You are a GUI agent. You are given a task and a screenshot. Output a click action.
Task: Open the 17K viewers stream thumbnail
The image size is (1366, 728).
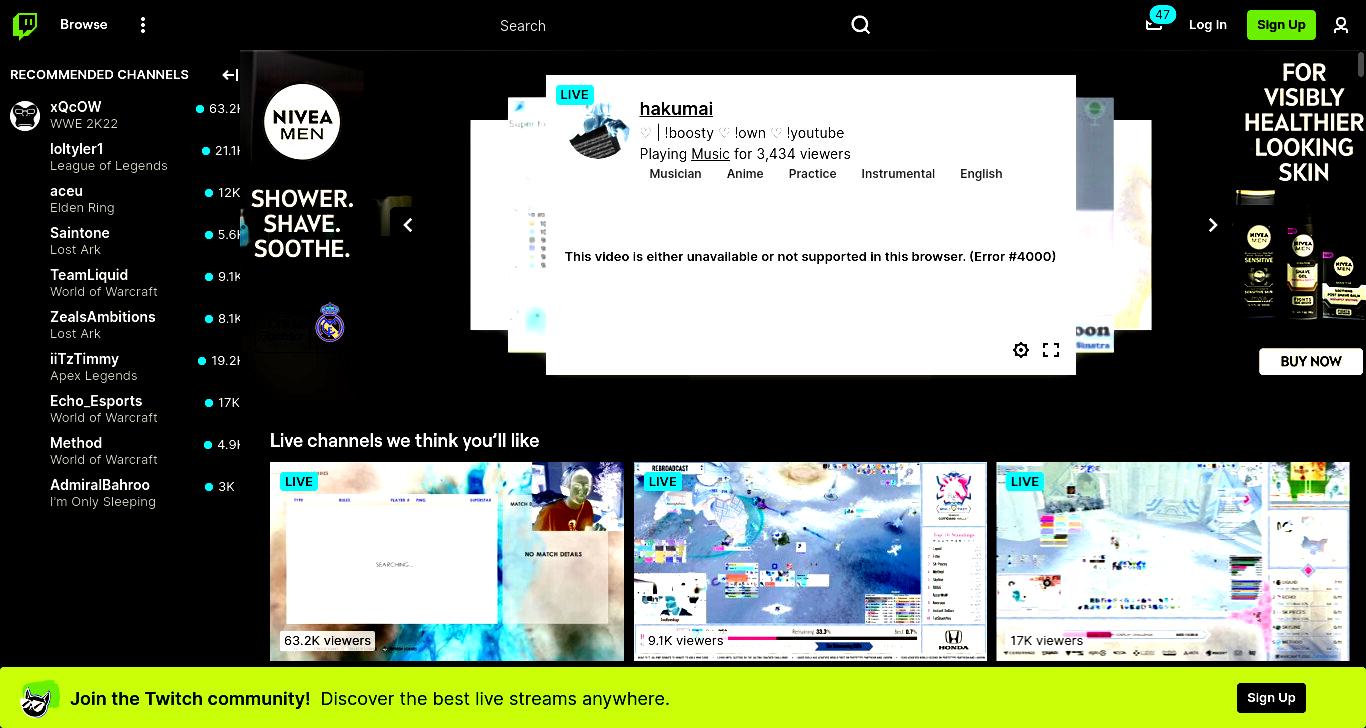(x=1173, y=561)
